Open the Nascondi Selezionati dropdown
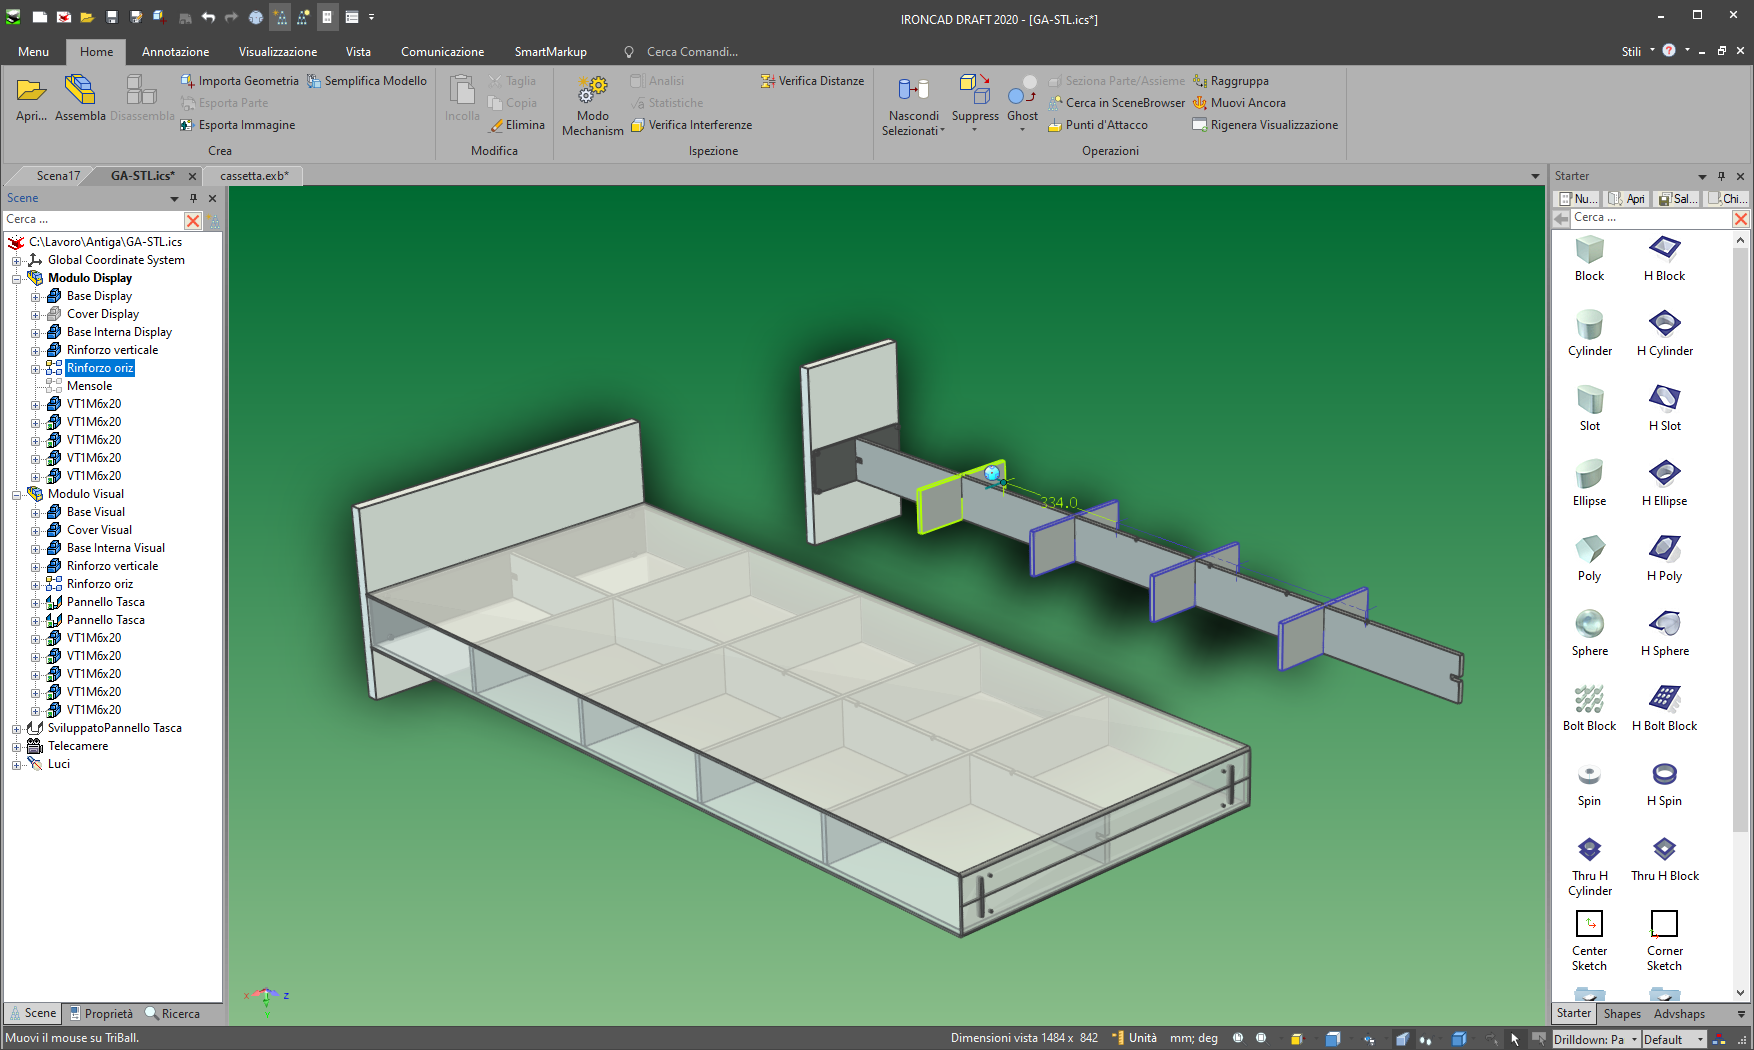This screenshot has height=1050, width=1754. pyautogui.click(x=942, y=131)
